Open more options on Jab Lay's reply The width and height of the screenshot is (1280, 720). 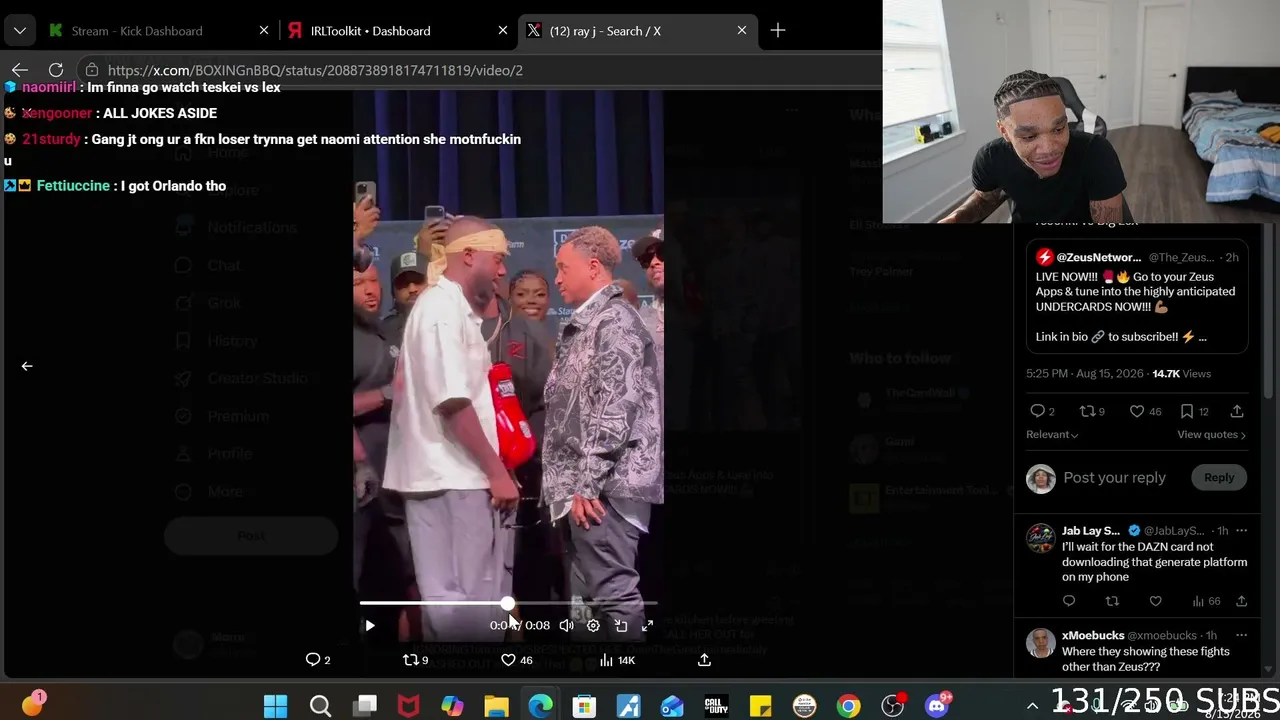[1241, 531]
